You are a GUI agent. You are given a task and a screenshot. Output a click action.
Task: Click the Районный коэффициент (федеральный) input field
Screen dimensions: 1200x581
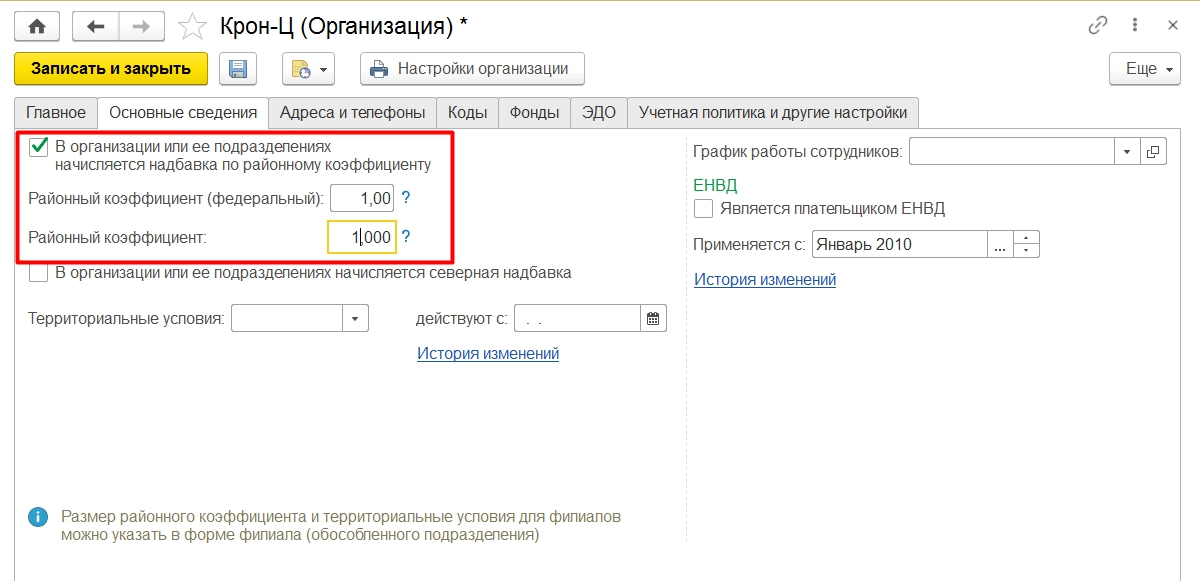pos(362,198)
